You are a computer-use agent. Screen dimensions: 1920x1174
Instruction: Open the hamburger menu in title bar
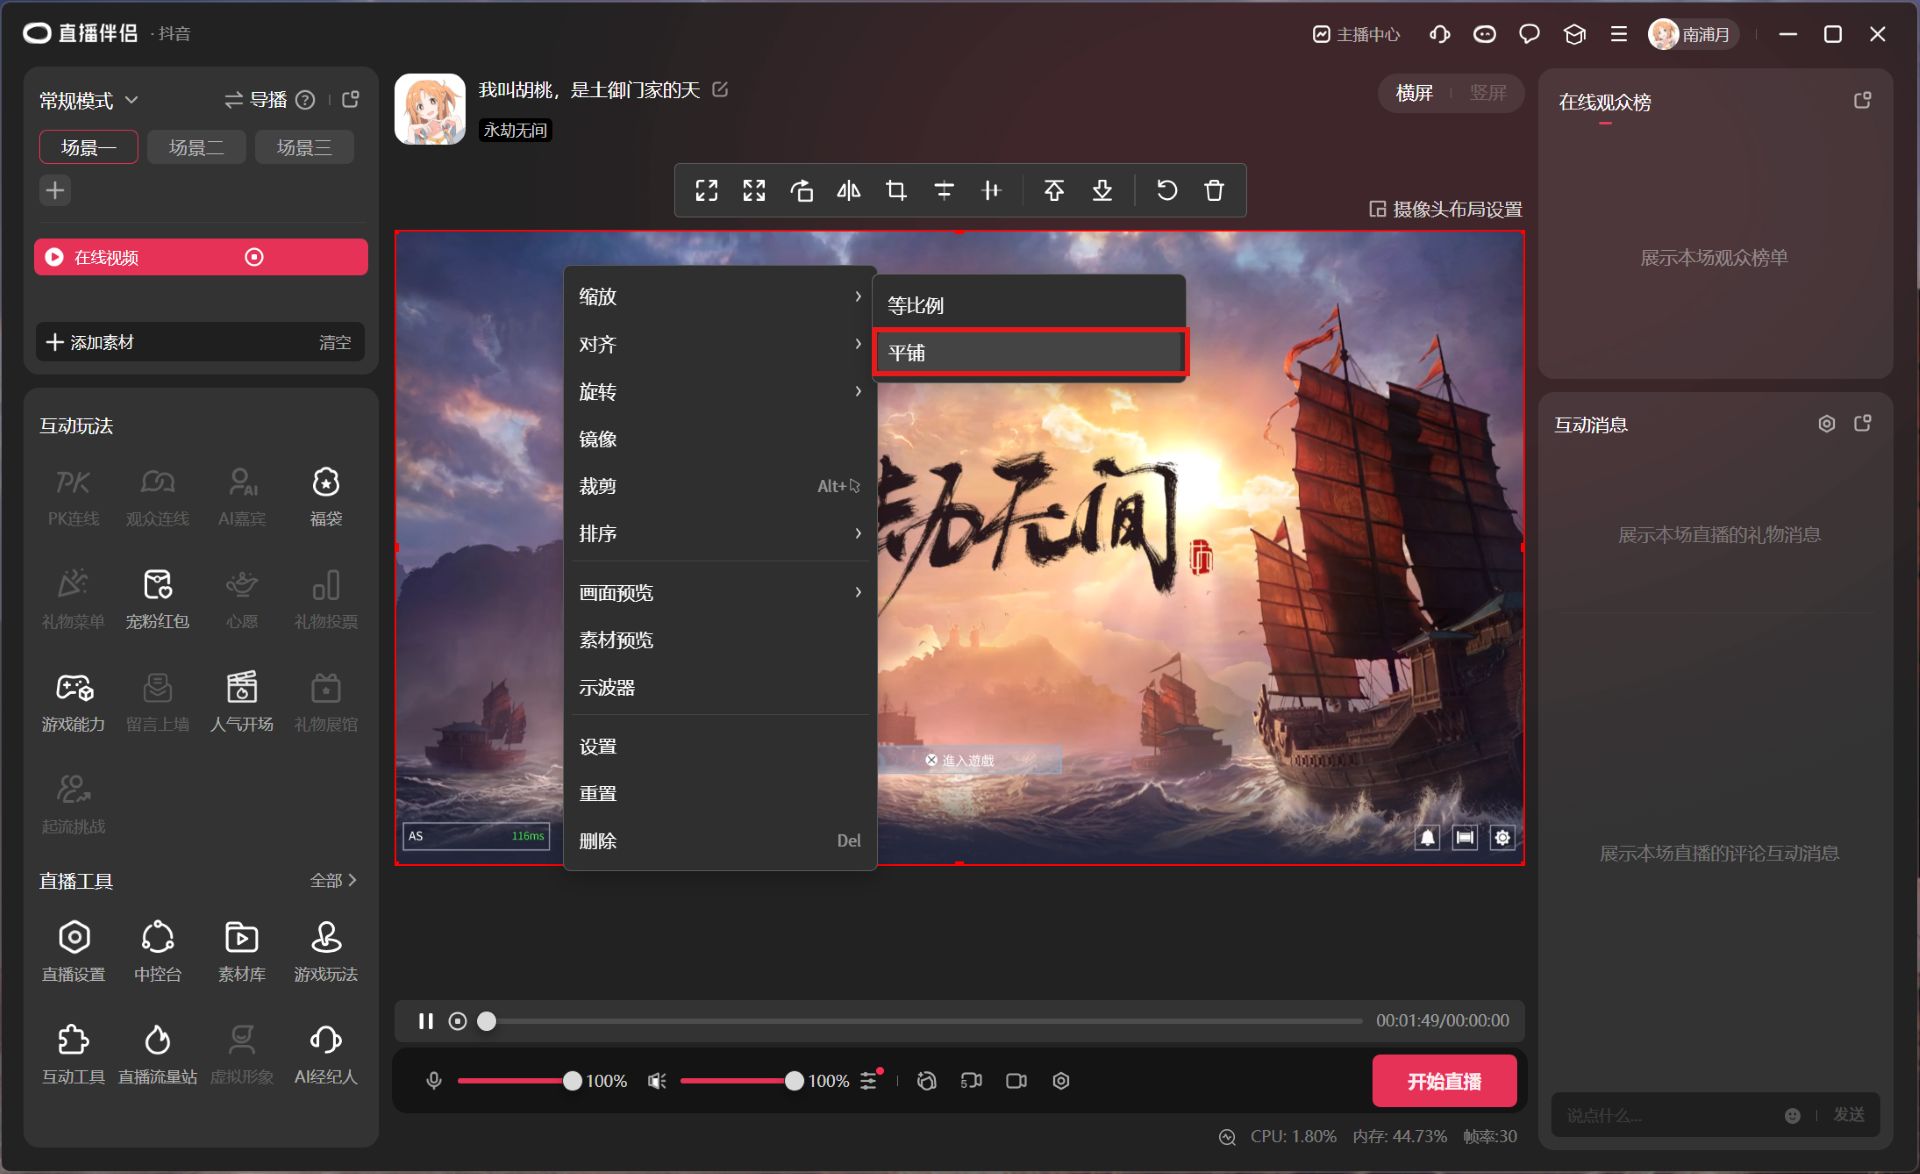[1619, 34]
